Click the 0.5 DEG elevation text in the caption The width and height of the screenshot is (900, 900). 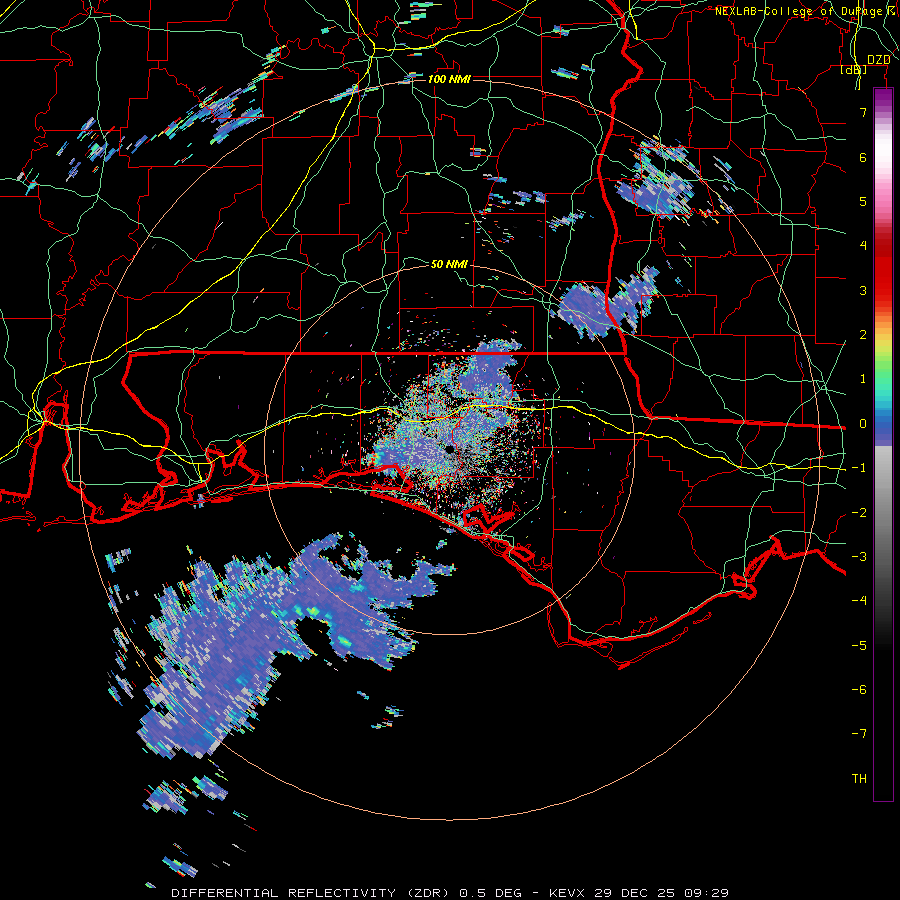(x=490, y=893)
